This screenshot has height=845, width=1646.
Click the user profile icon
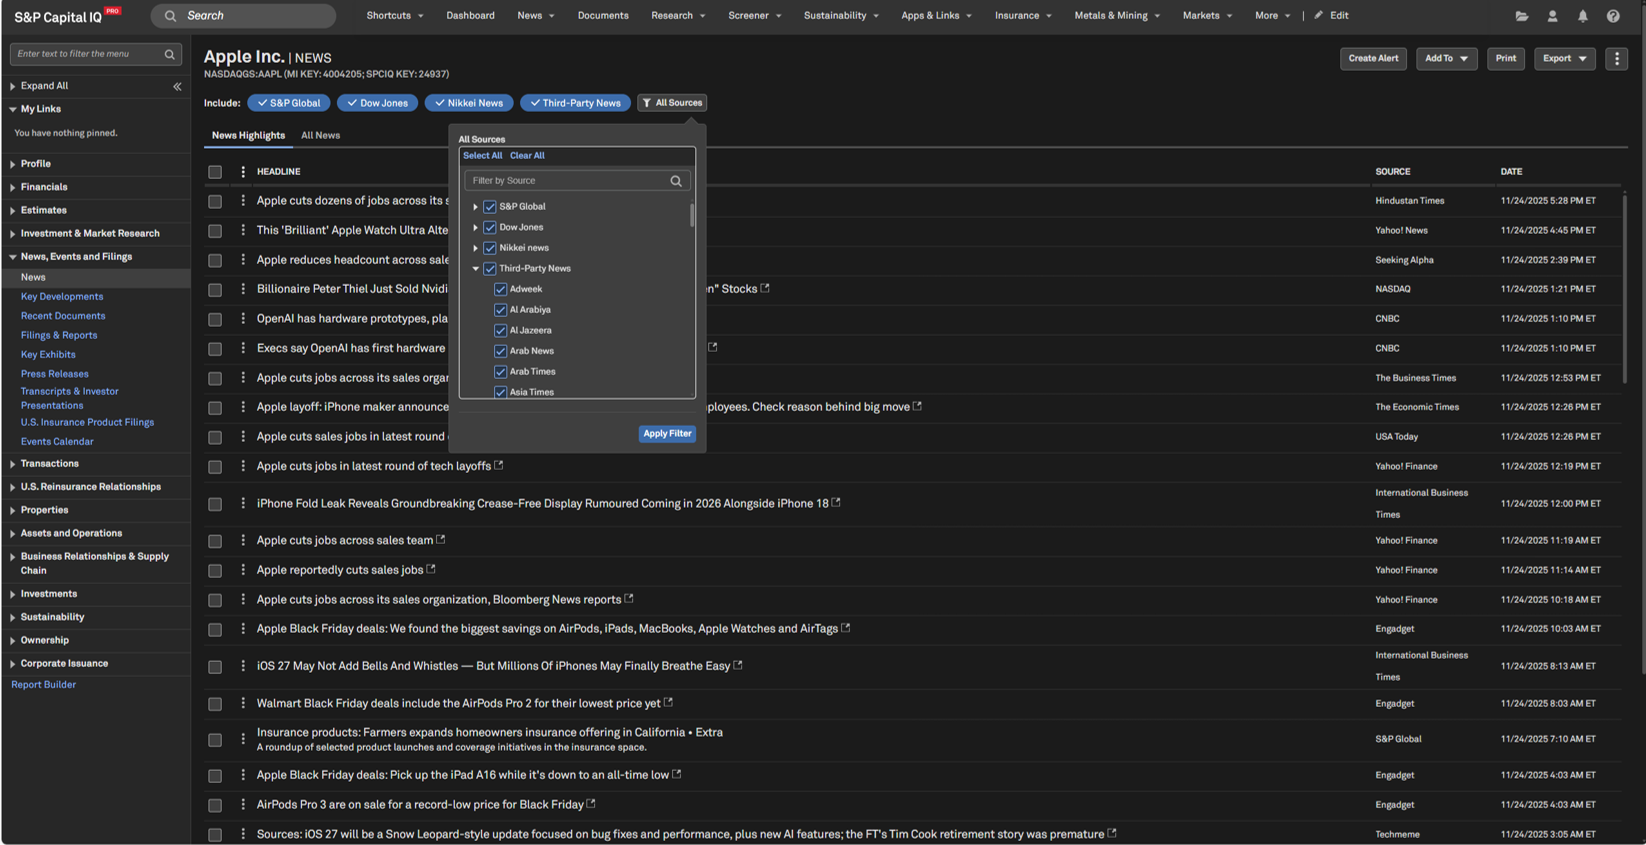1552,16
